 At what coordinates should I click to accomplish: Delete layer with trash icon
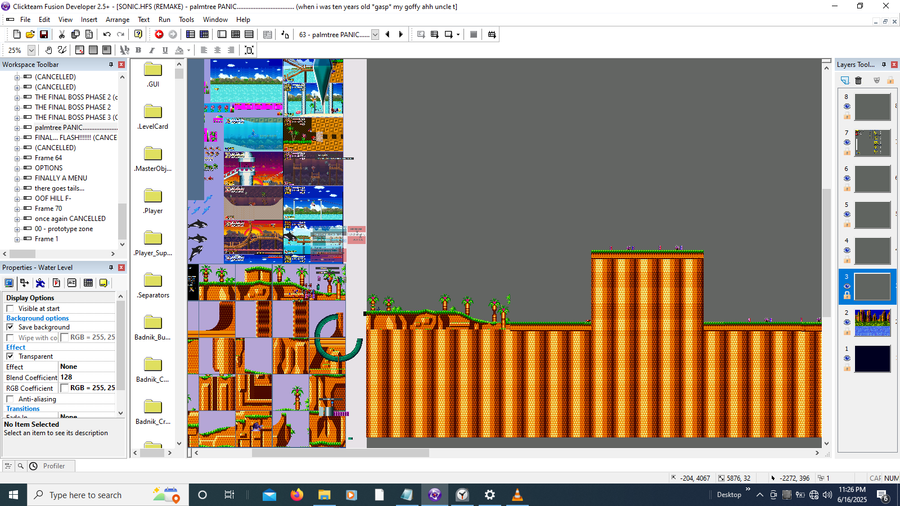pos(859,80)
